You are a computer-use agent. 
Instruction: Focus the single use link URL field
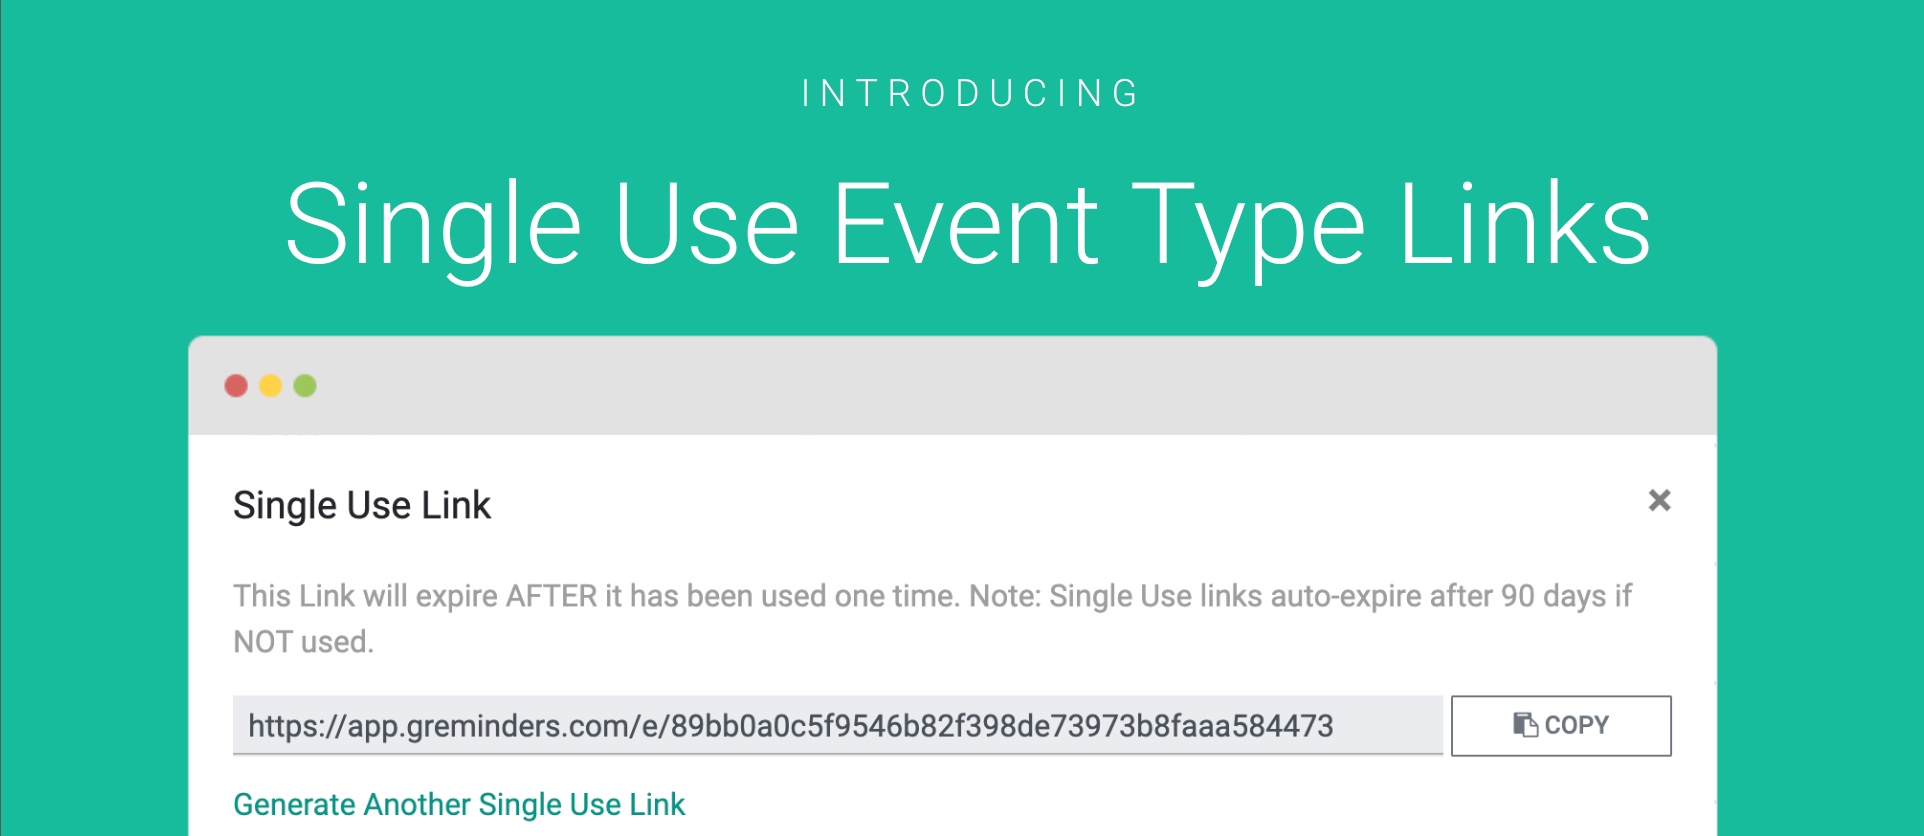(x=837, y=725)
